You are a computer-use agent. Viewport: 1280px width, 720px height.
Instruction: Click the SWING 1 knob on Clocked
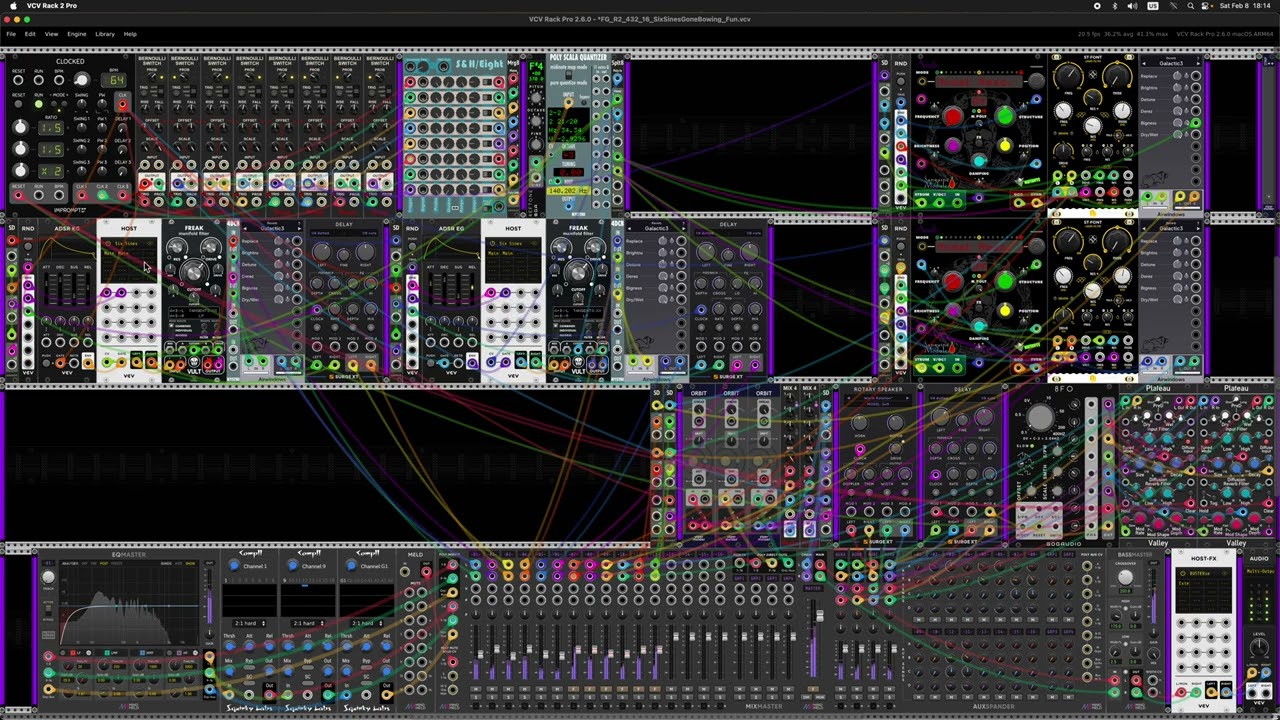click(x=82, y=127)
